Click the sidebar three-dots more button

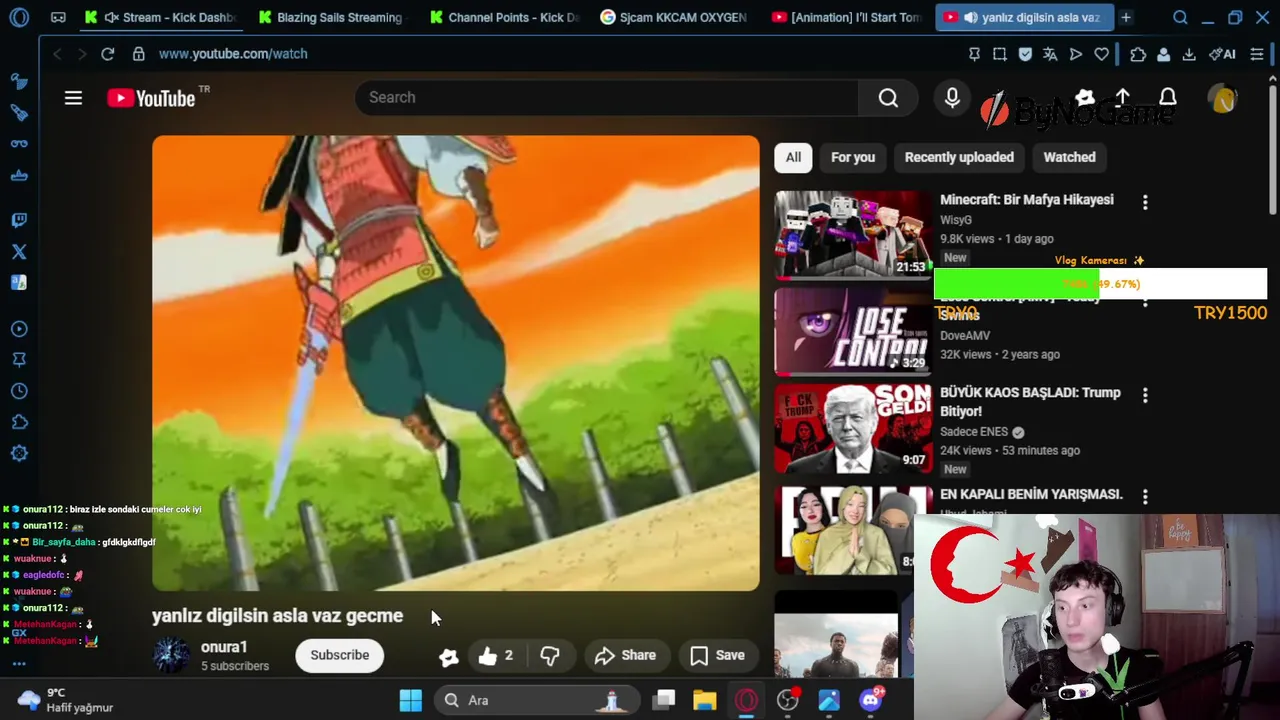click(x=19, y=663)
